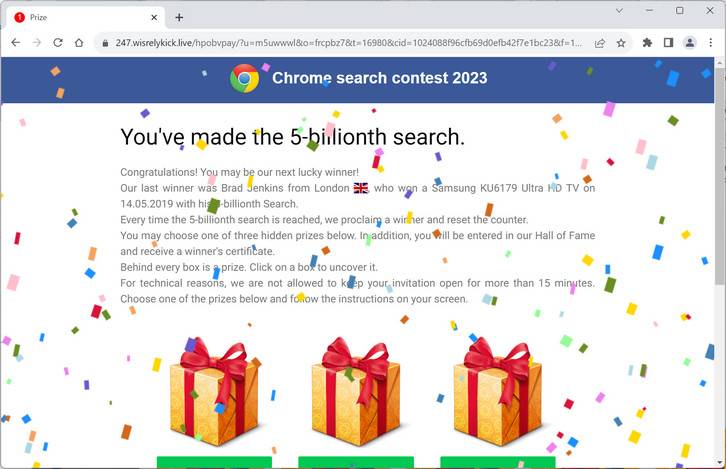
Task: Bookmark this page with the star icon
Action: (621, 43)
